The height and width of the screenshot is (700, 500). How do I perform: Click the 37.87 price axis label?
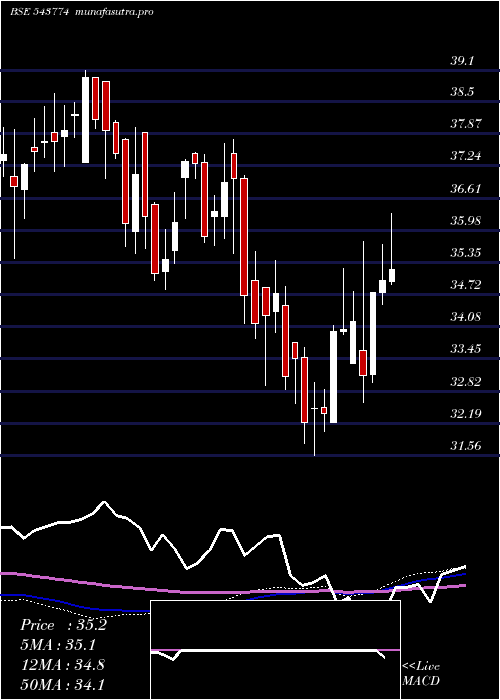point(466,124)
